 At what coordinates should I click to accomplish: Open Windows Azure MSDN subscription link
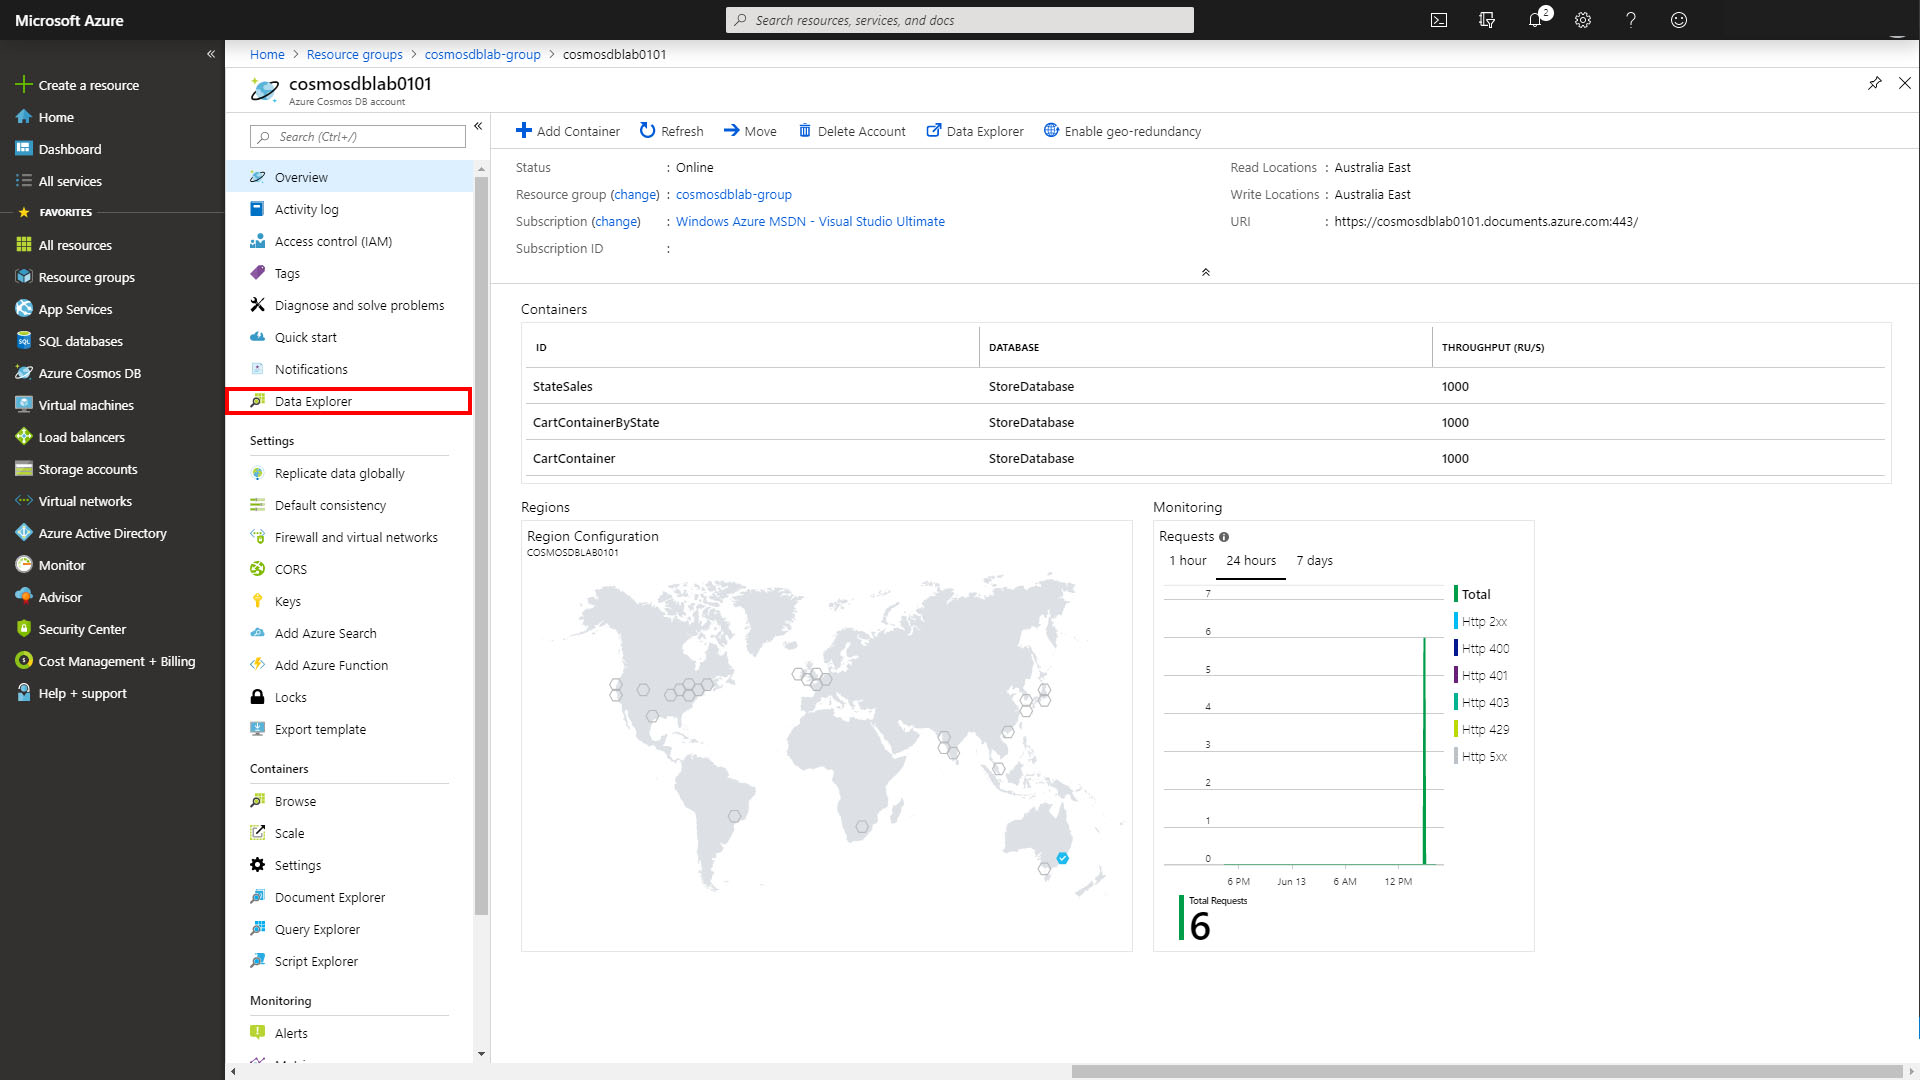810,221
